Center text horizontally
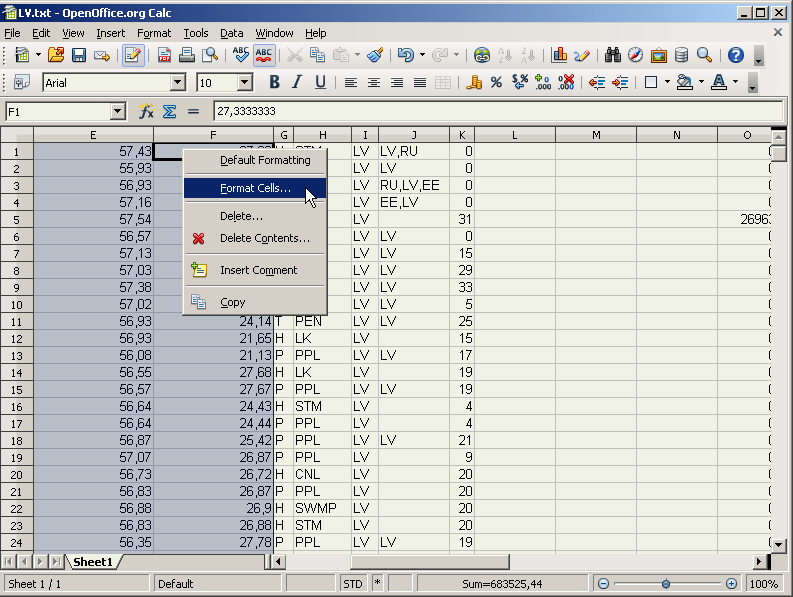The image size is (793, 597). 374,82
